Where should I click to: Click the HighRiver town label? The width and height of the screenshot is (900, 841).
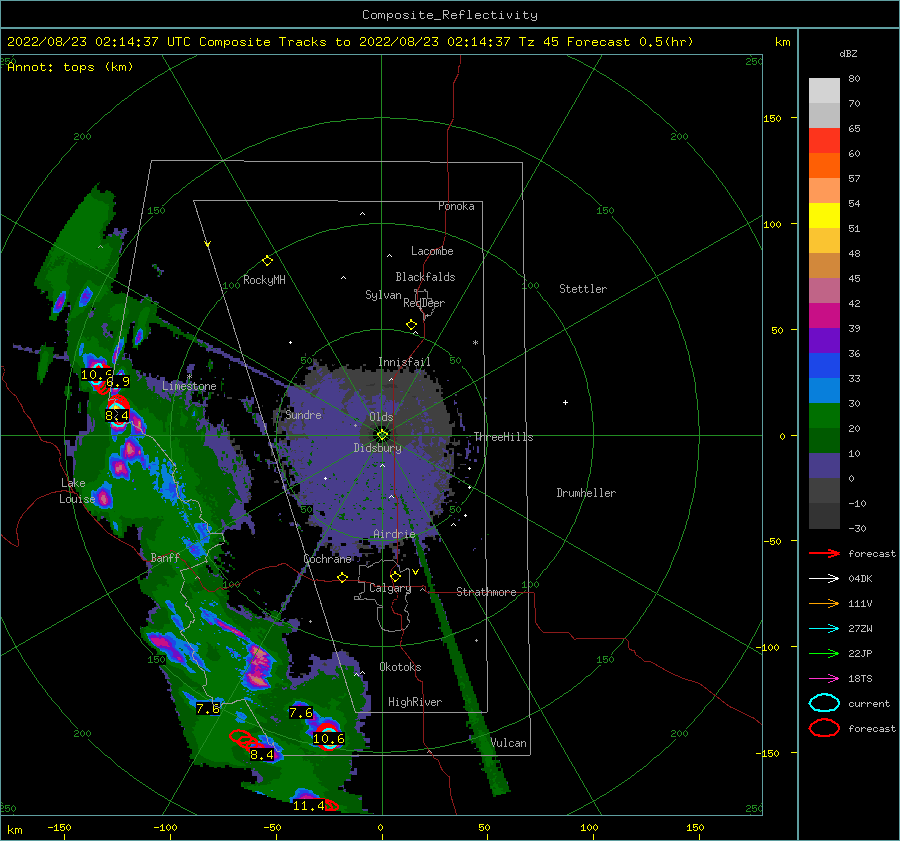[x=415, y=702]
